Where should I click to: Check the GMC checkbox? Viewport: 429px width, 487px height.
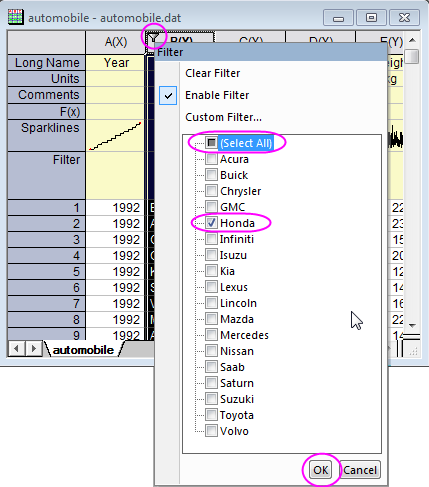(x=211, y=207)
